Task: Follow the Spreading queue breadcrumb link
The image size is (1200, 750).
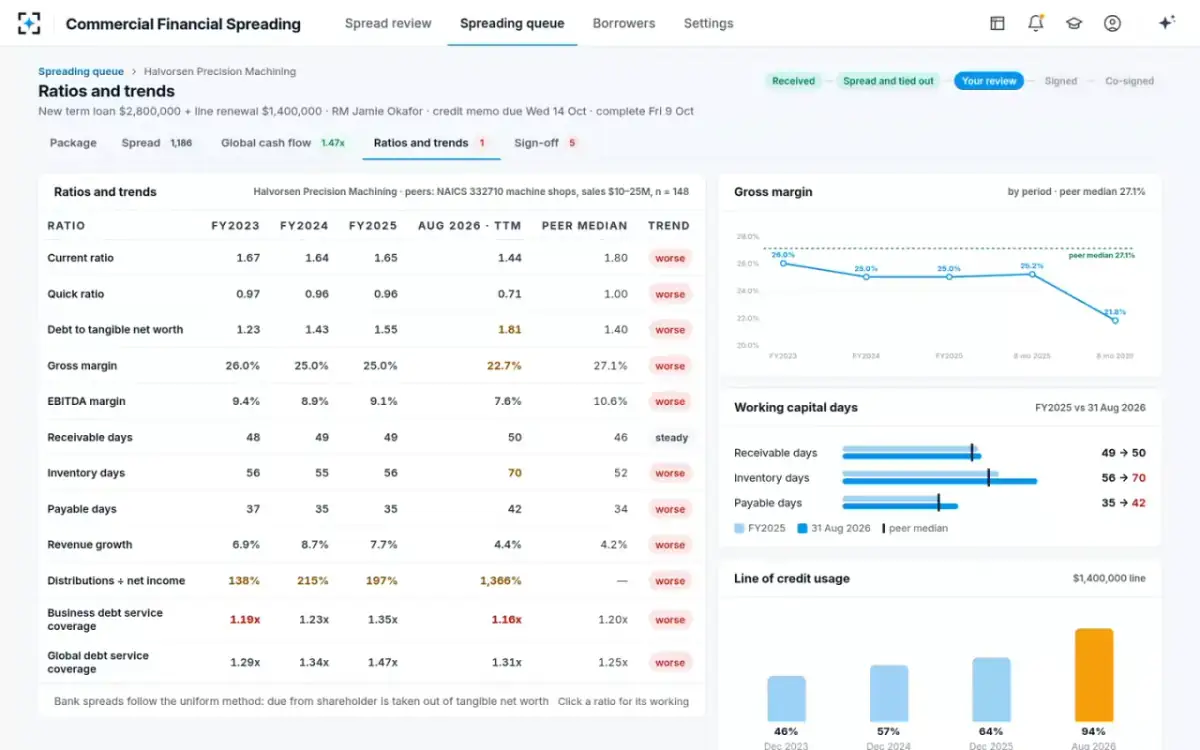Action: [81, 72]
